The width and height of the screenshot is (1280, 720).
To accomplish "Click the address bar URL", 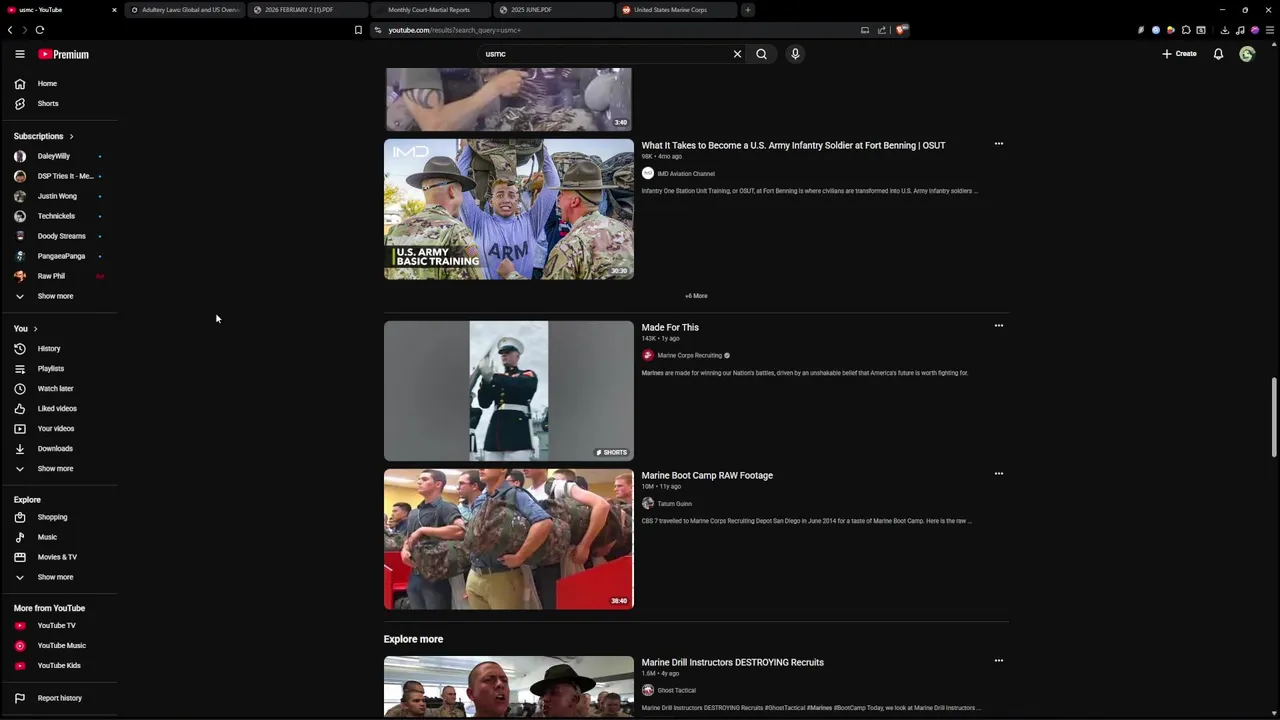I will (454, 30).
